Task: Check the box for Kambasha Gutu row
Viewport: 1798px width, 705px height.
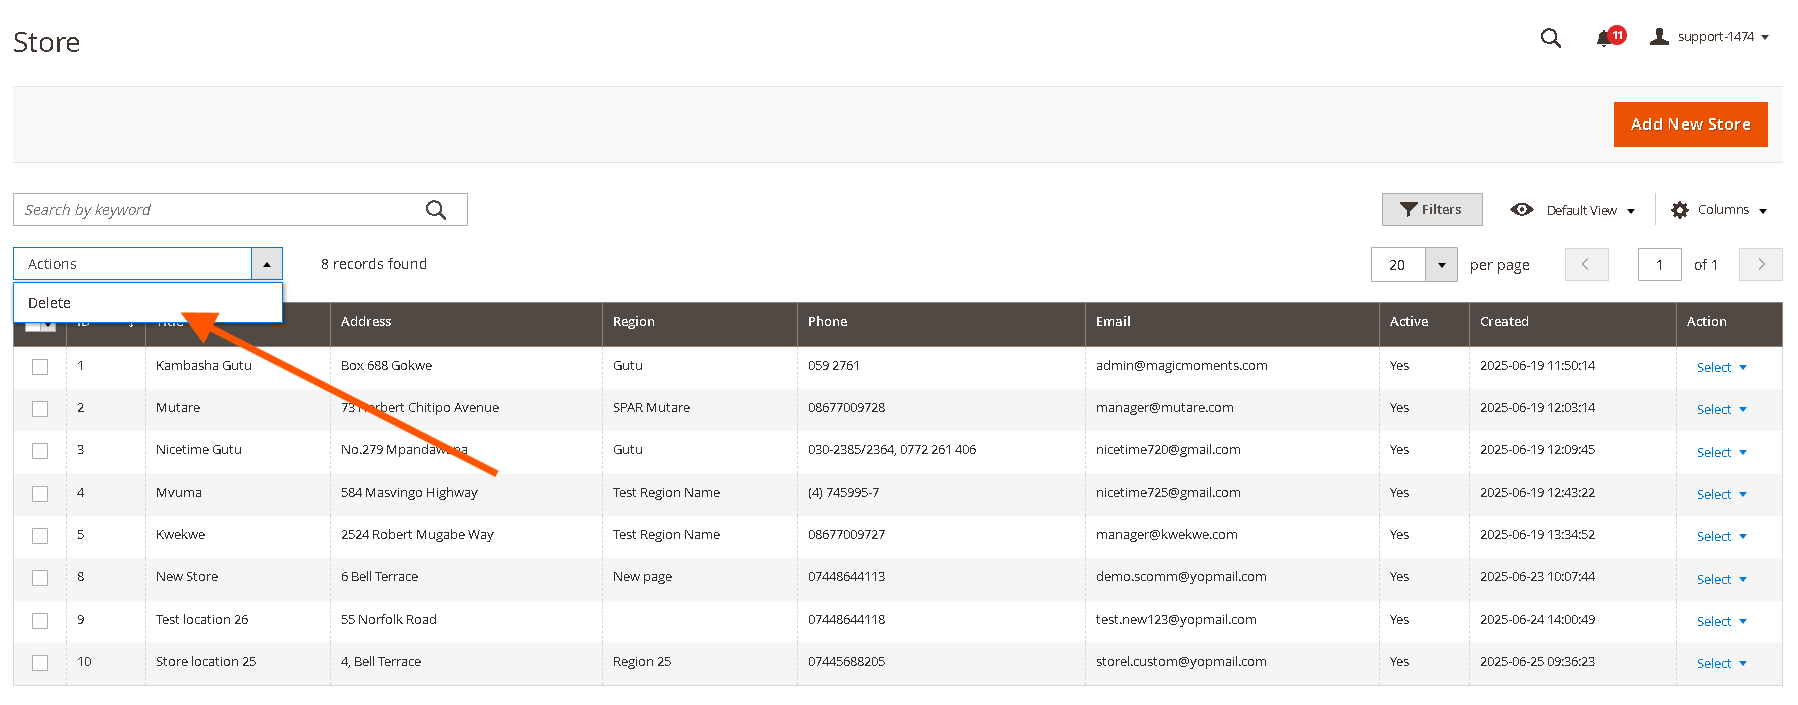Action: coord(40,367)
